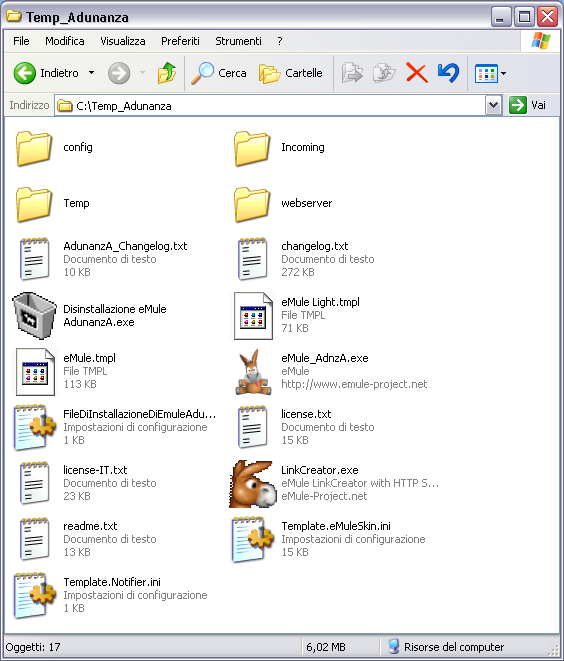The image size is (564, 661).
Task: Toggle the Cartelle folders pane
Action: pyautogui.click(x=291, y=73)
